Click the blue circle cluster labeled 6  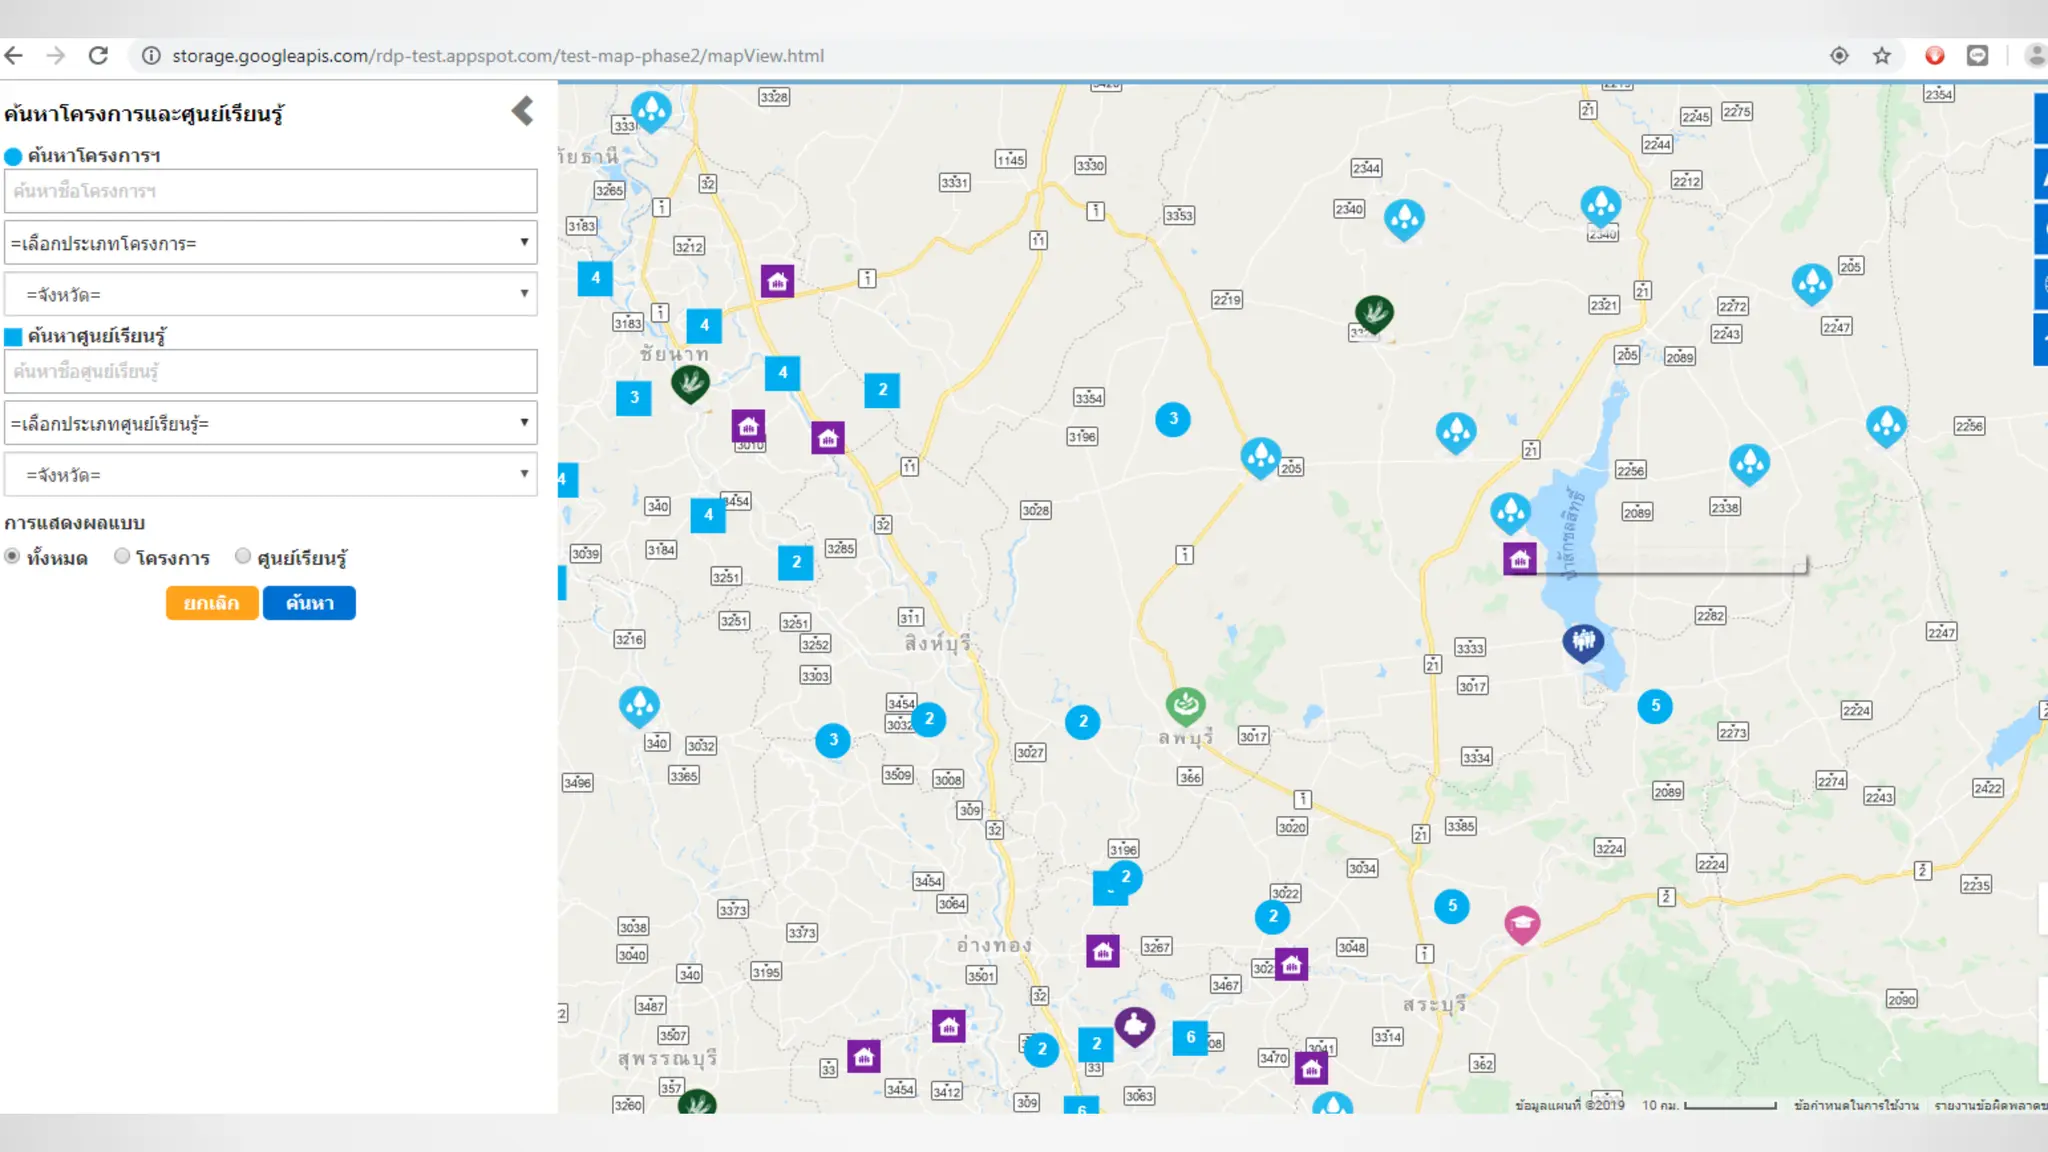(x=1190, y=1037)
